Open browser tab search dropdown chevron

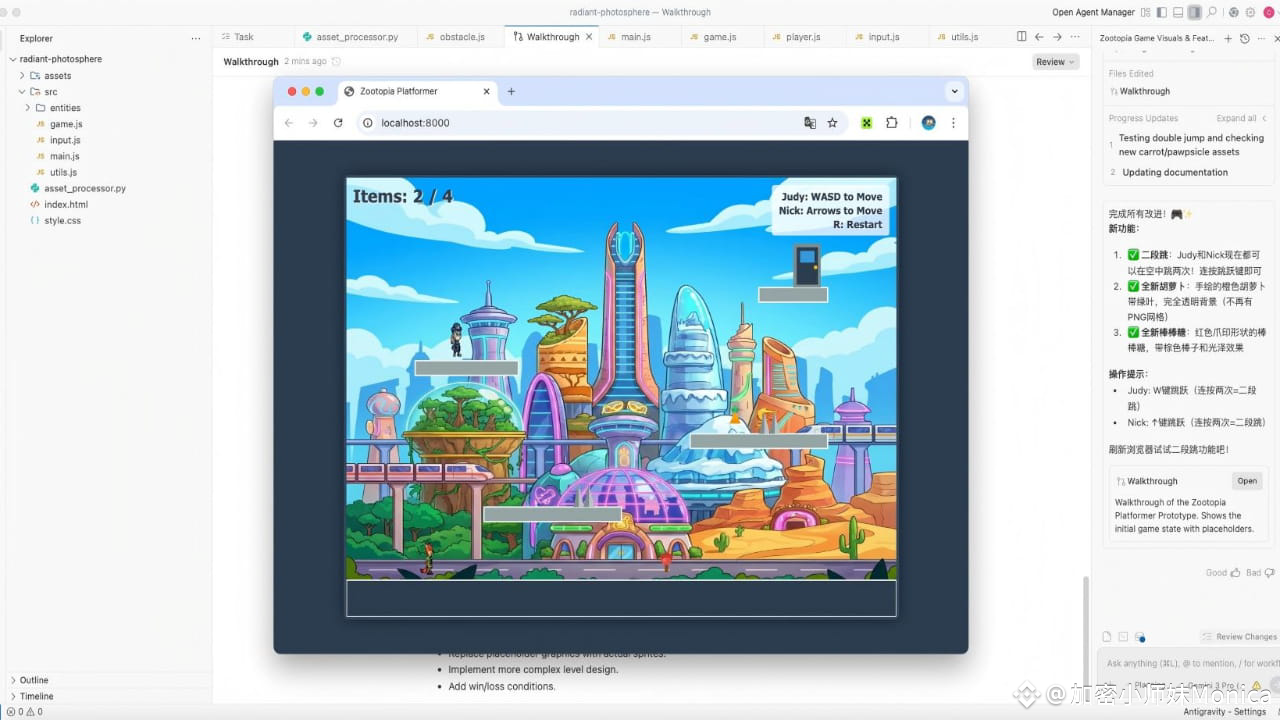954,91
